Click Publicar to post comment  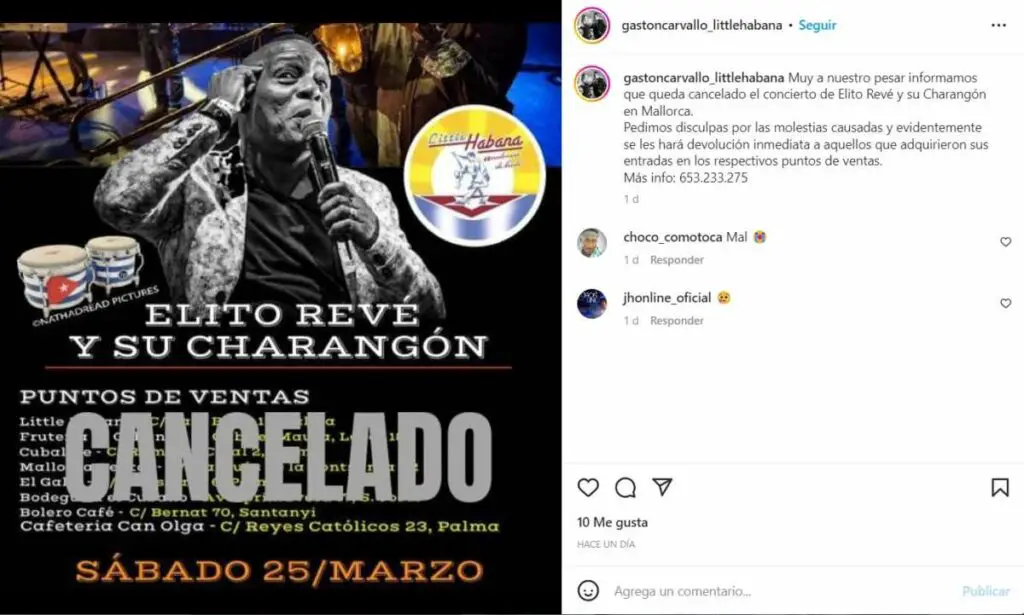985,591
